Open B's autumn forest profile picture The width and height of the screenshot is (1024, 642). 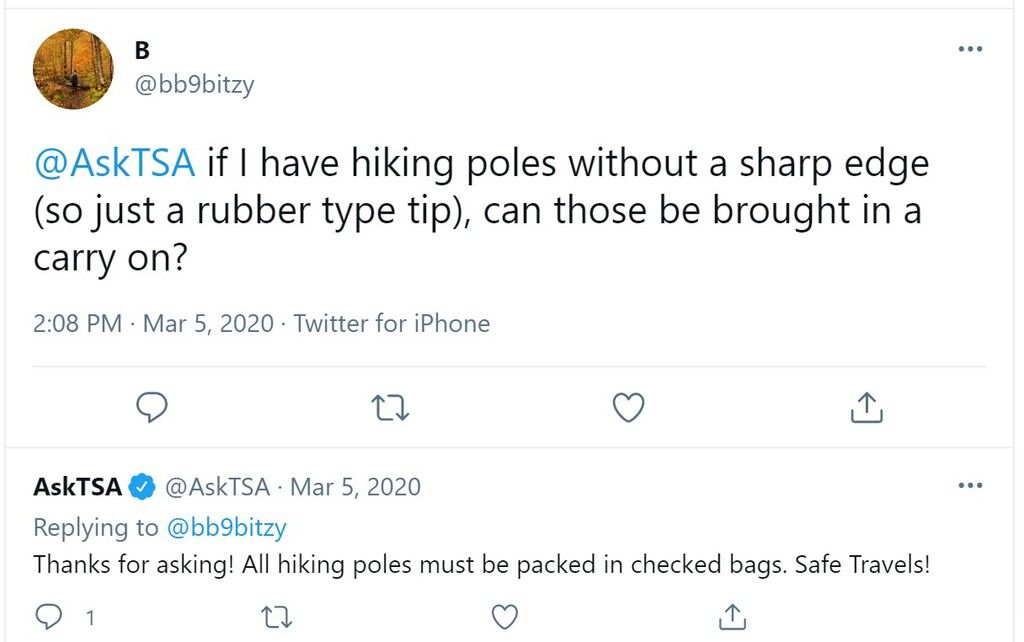[73, 69]
